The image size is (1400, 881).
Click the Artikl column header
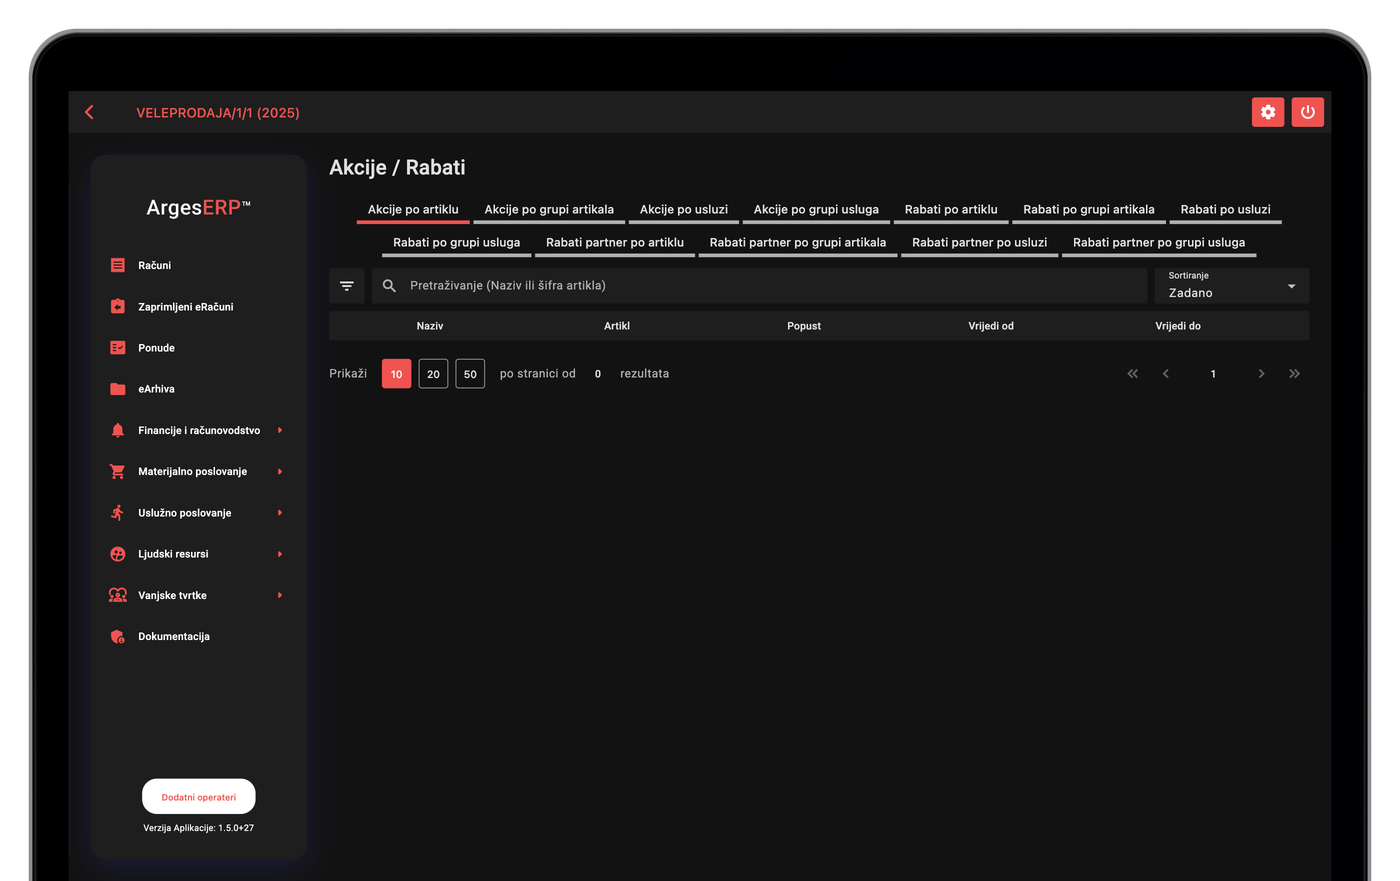coord(617,326)
